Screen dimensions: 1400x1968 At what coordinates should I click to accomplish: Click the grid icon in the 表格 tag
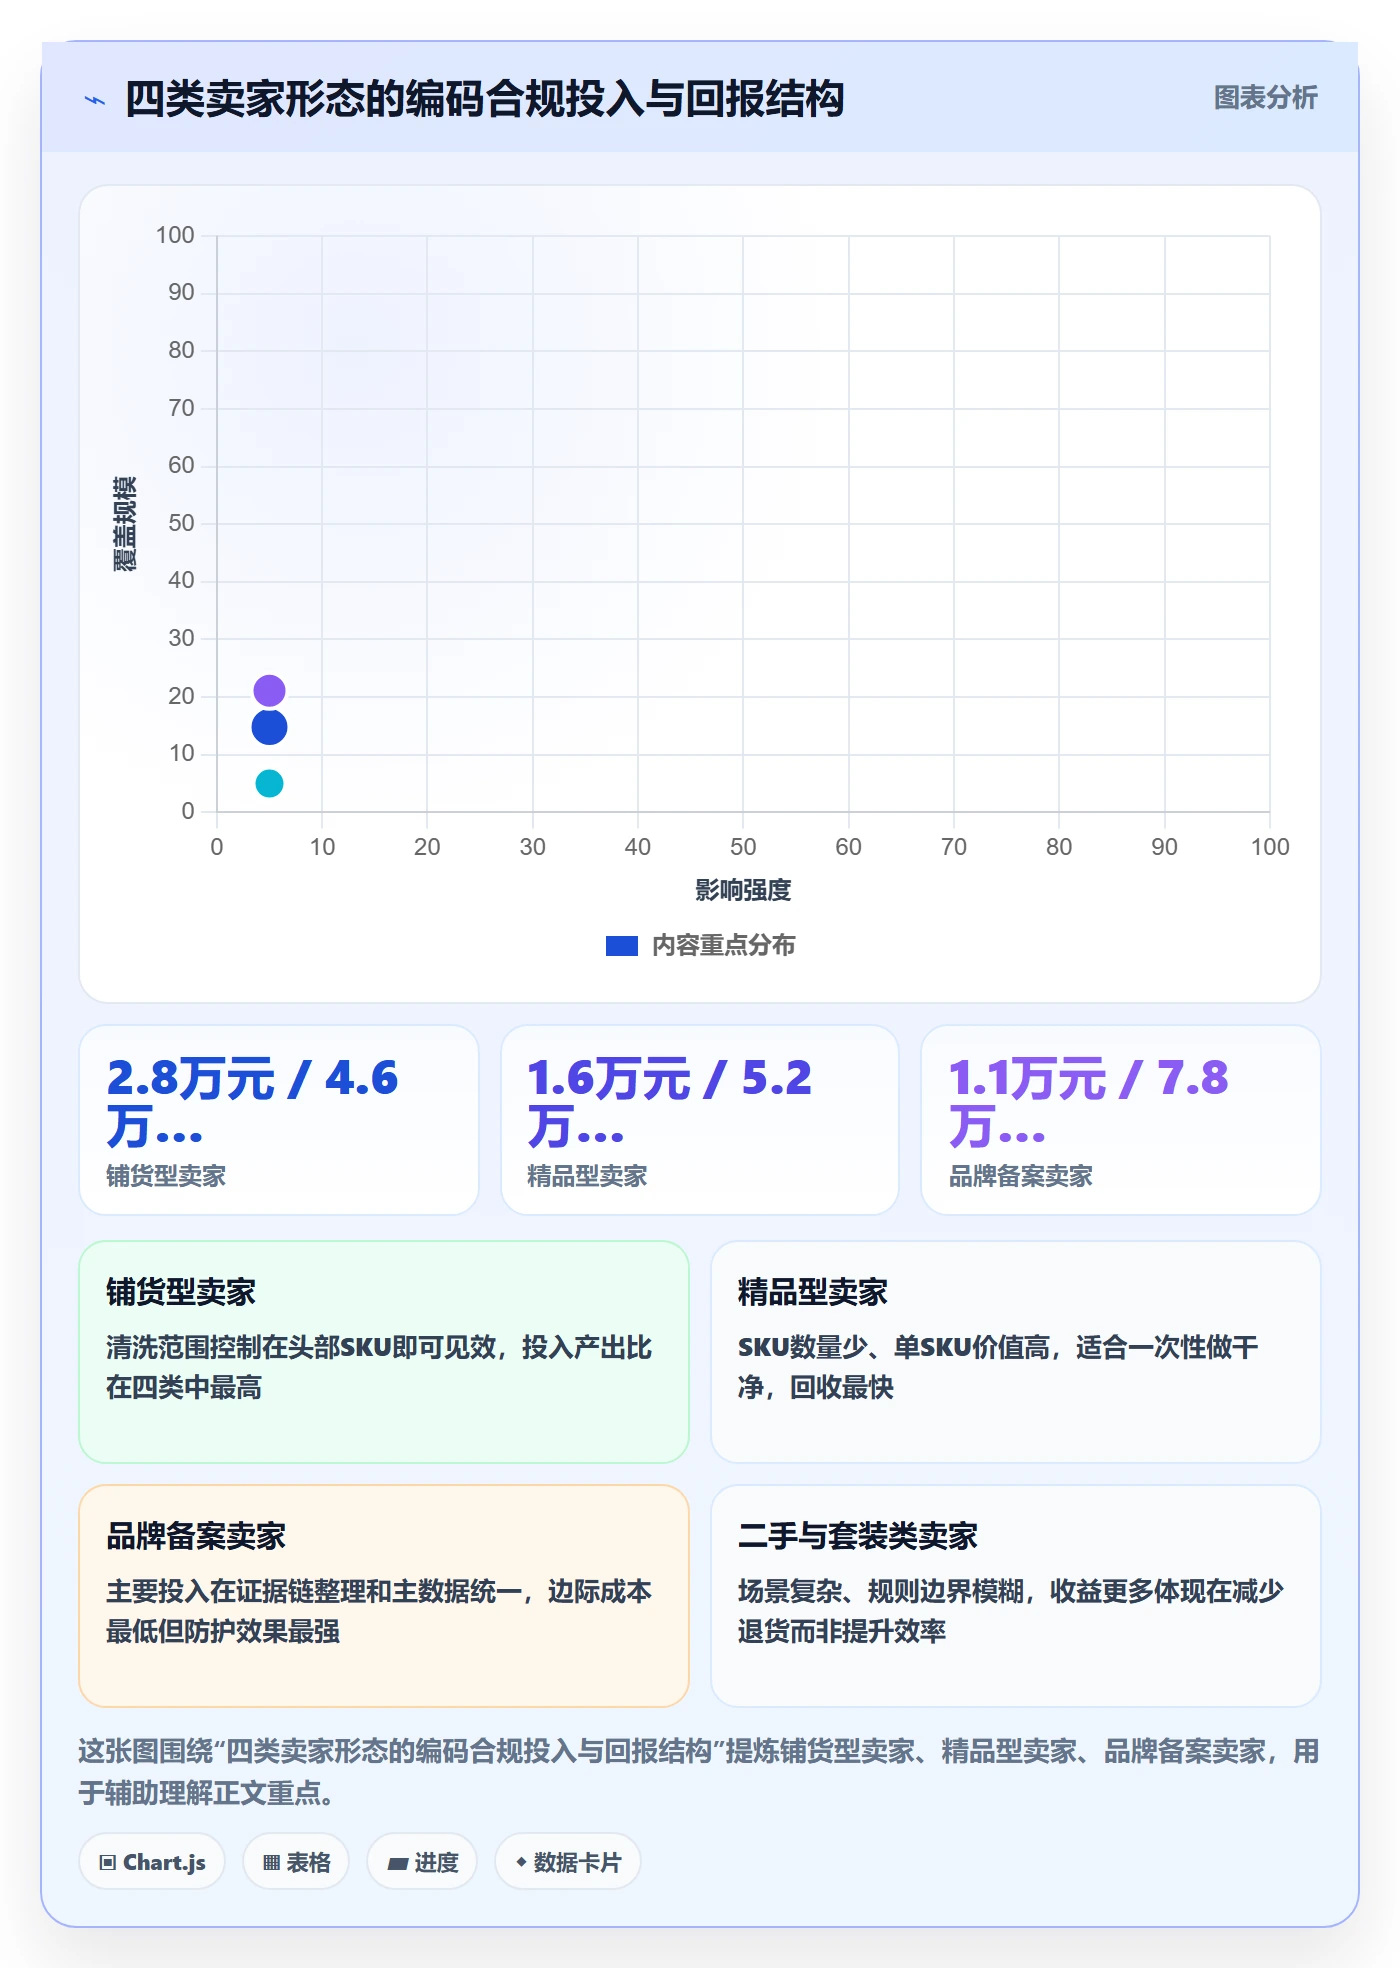click(271, 1862)
